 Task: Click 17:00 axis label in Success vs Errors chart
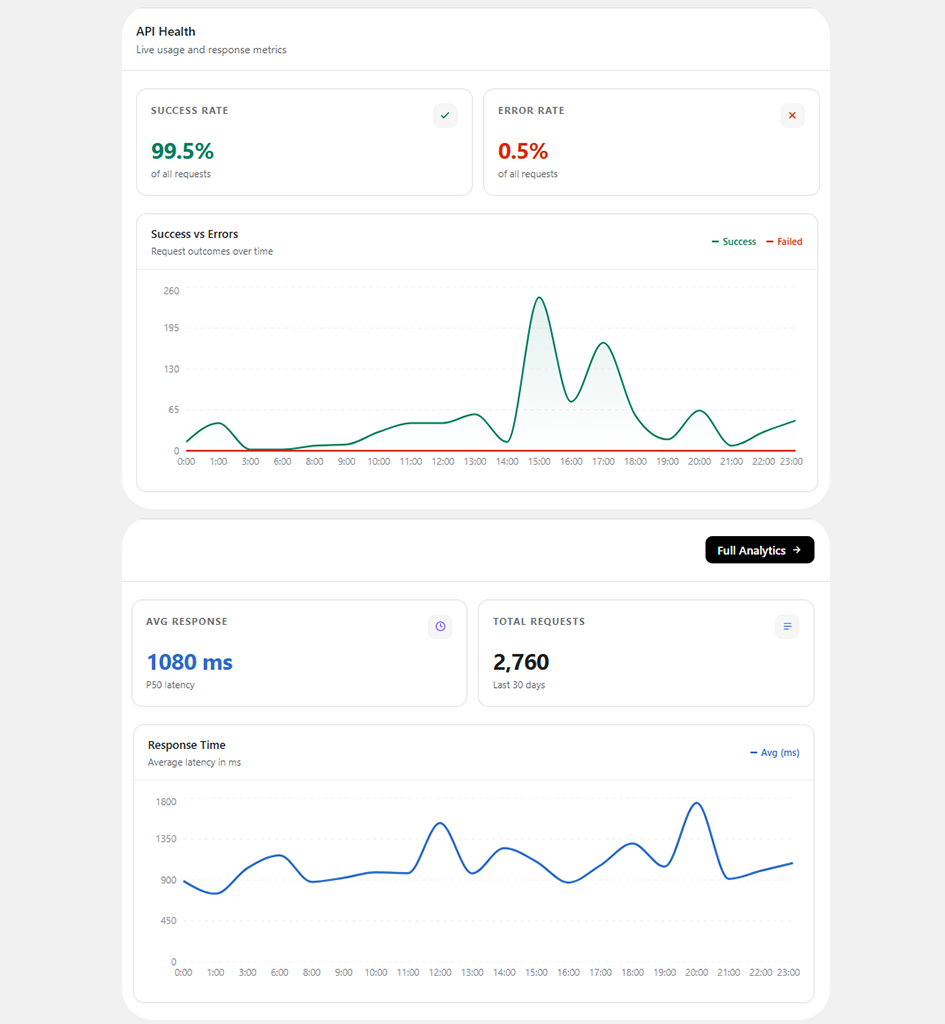click(x=603, y=462)
